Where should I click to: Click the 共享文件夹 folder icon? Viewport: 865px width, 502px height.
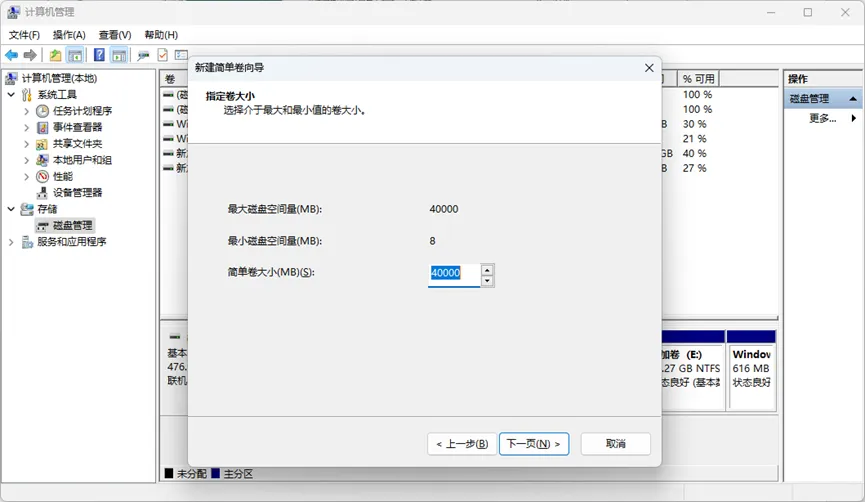pyautogui.click(x=42, y=144)
